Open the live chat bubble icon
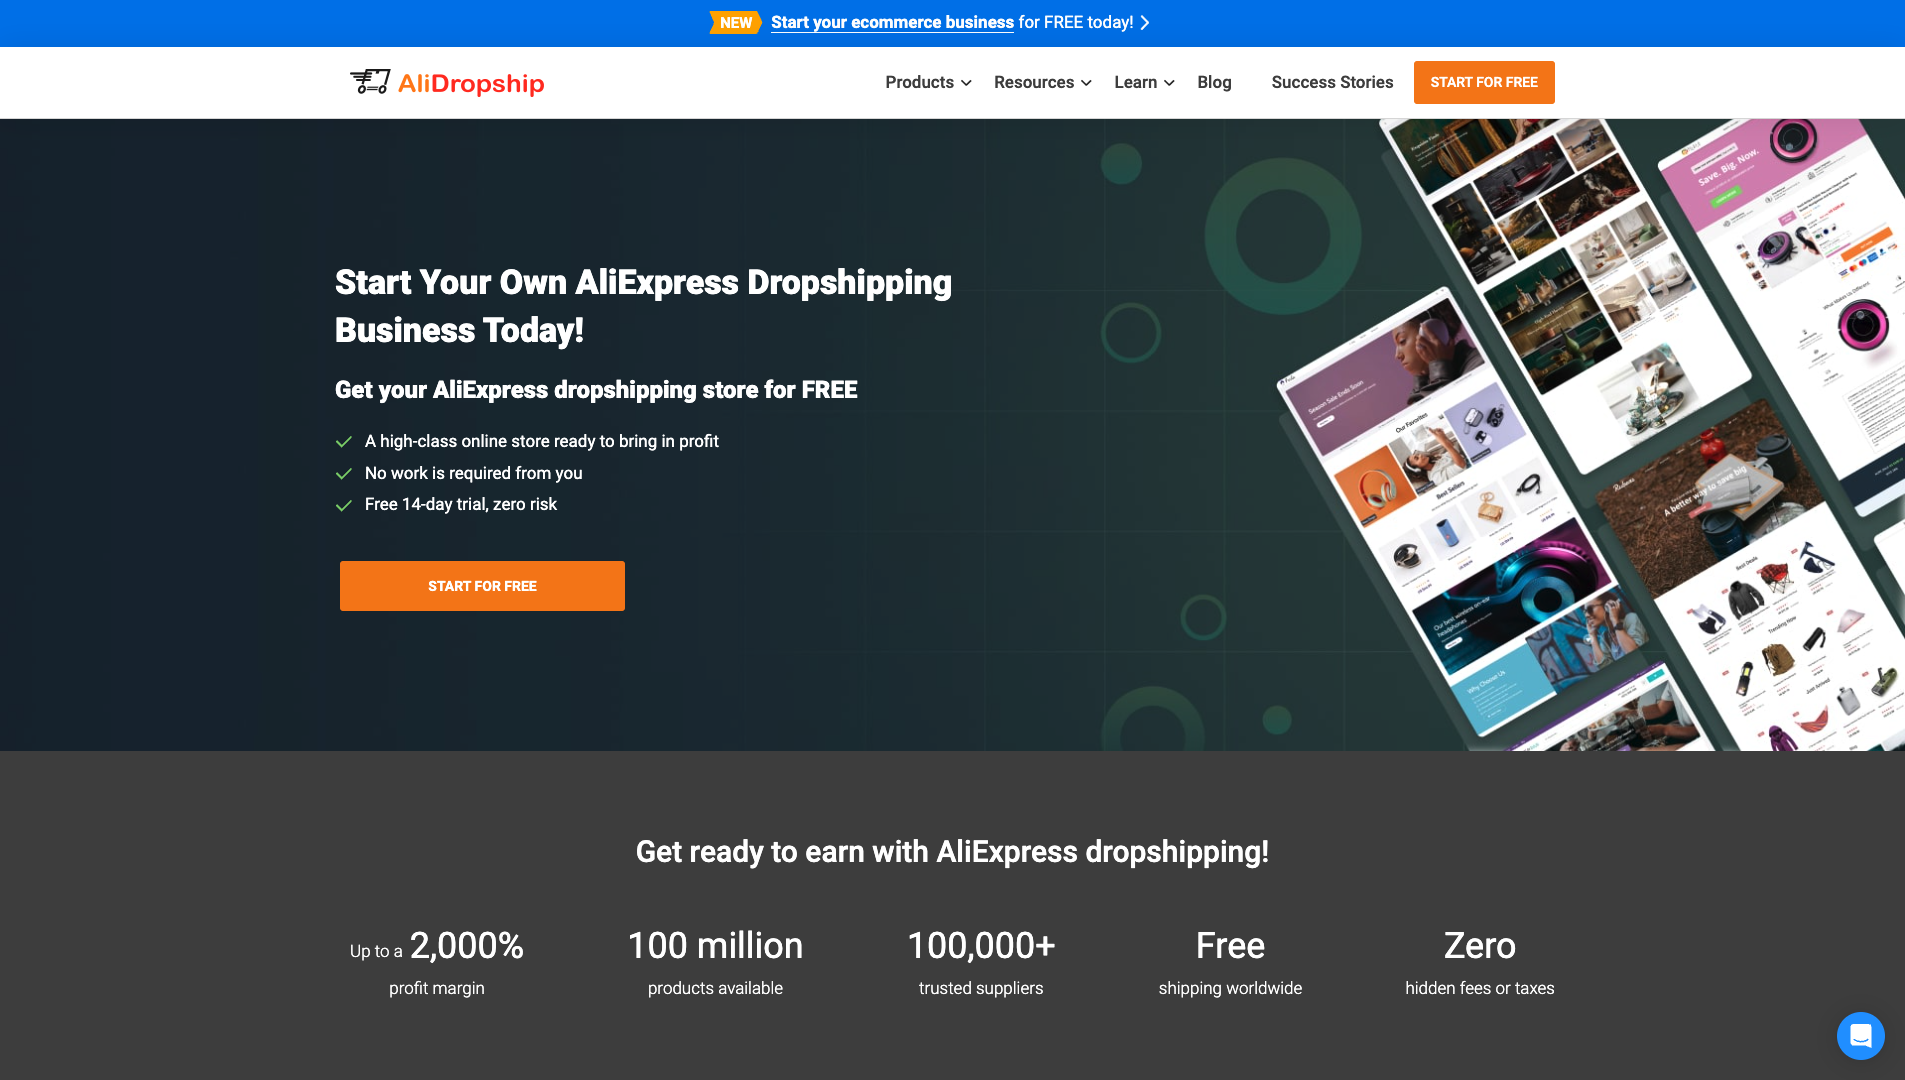The width and height of the screenshot is (1905, 1080). pos(1860,1036)
